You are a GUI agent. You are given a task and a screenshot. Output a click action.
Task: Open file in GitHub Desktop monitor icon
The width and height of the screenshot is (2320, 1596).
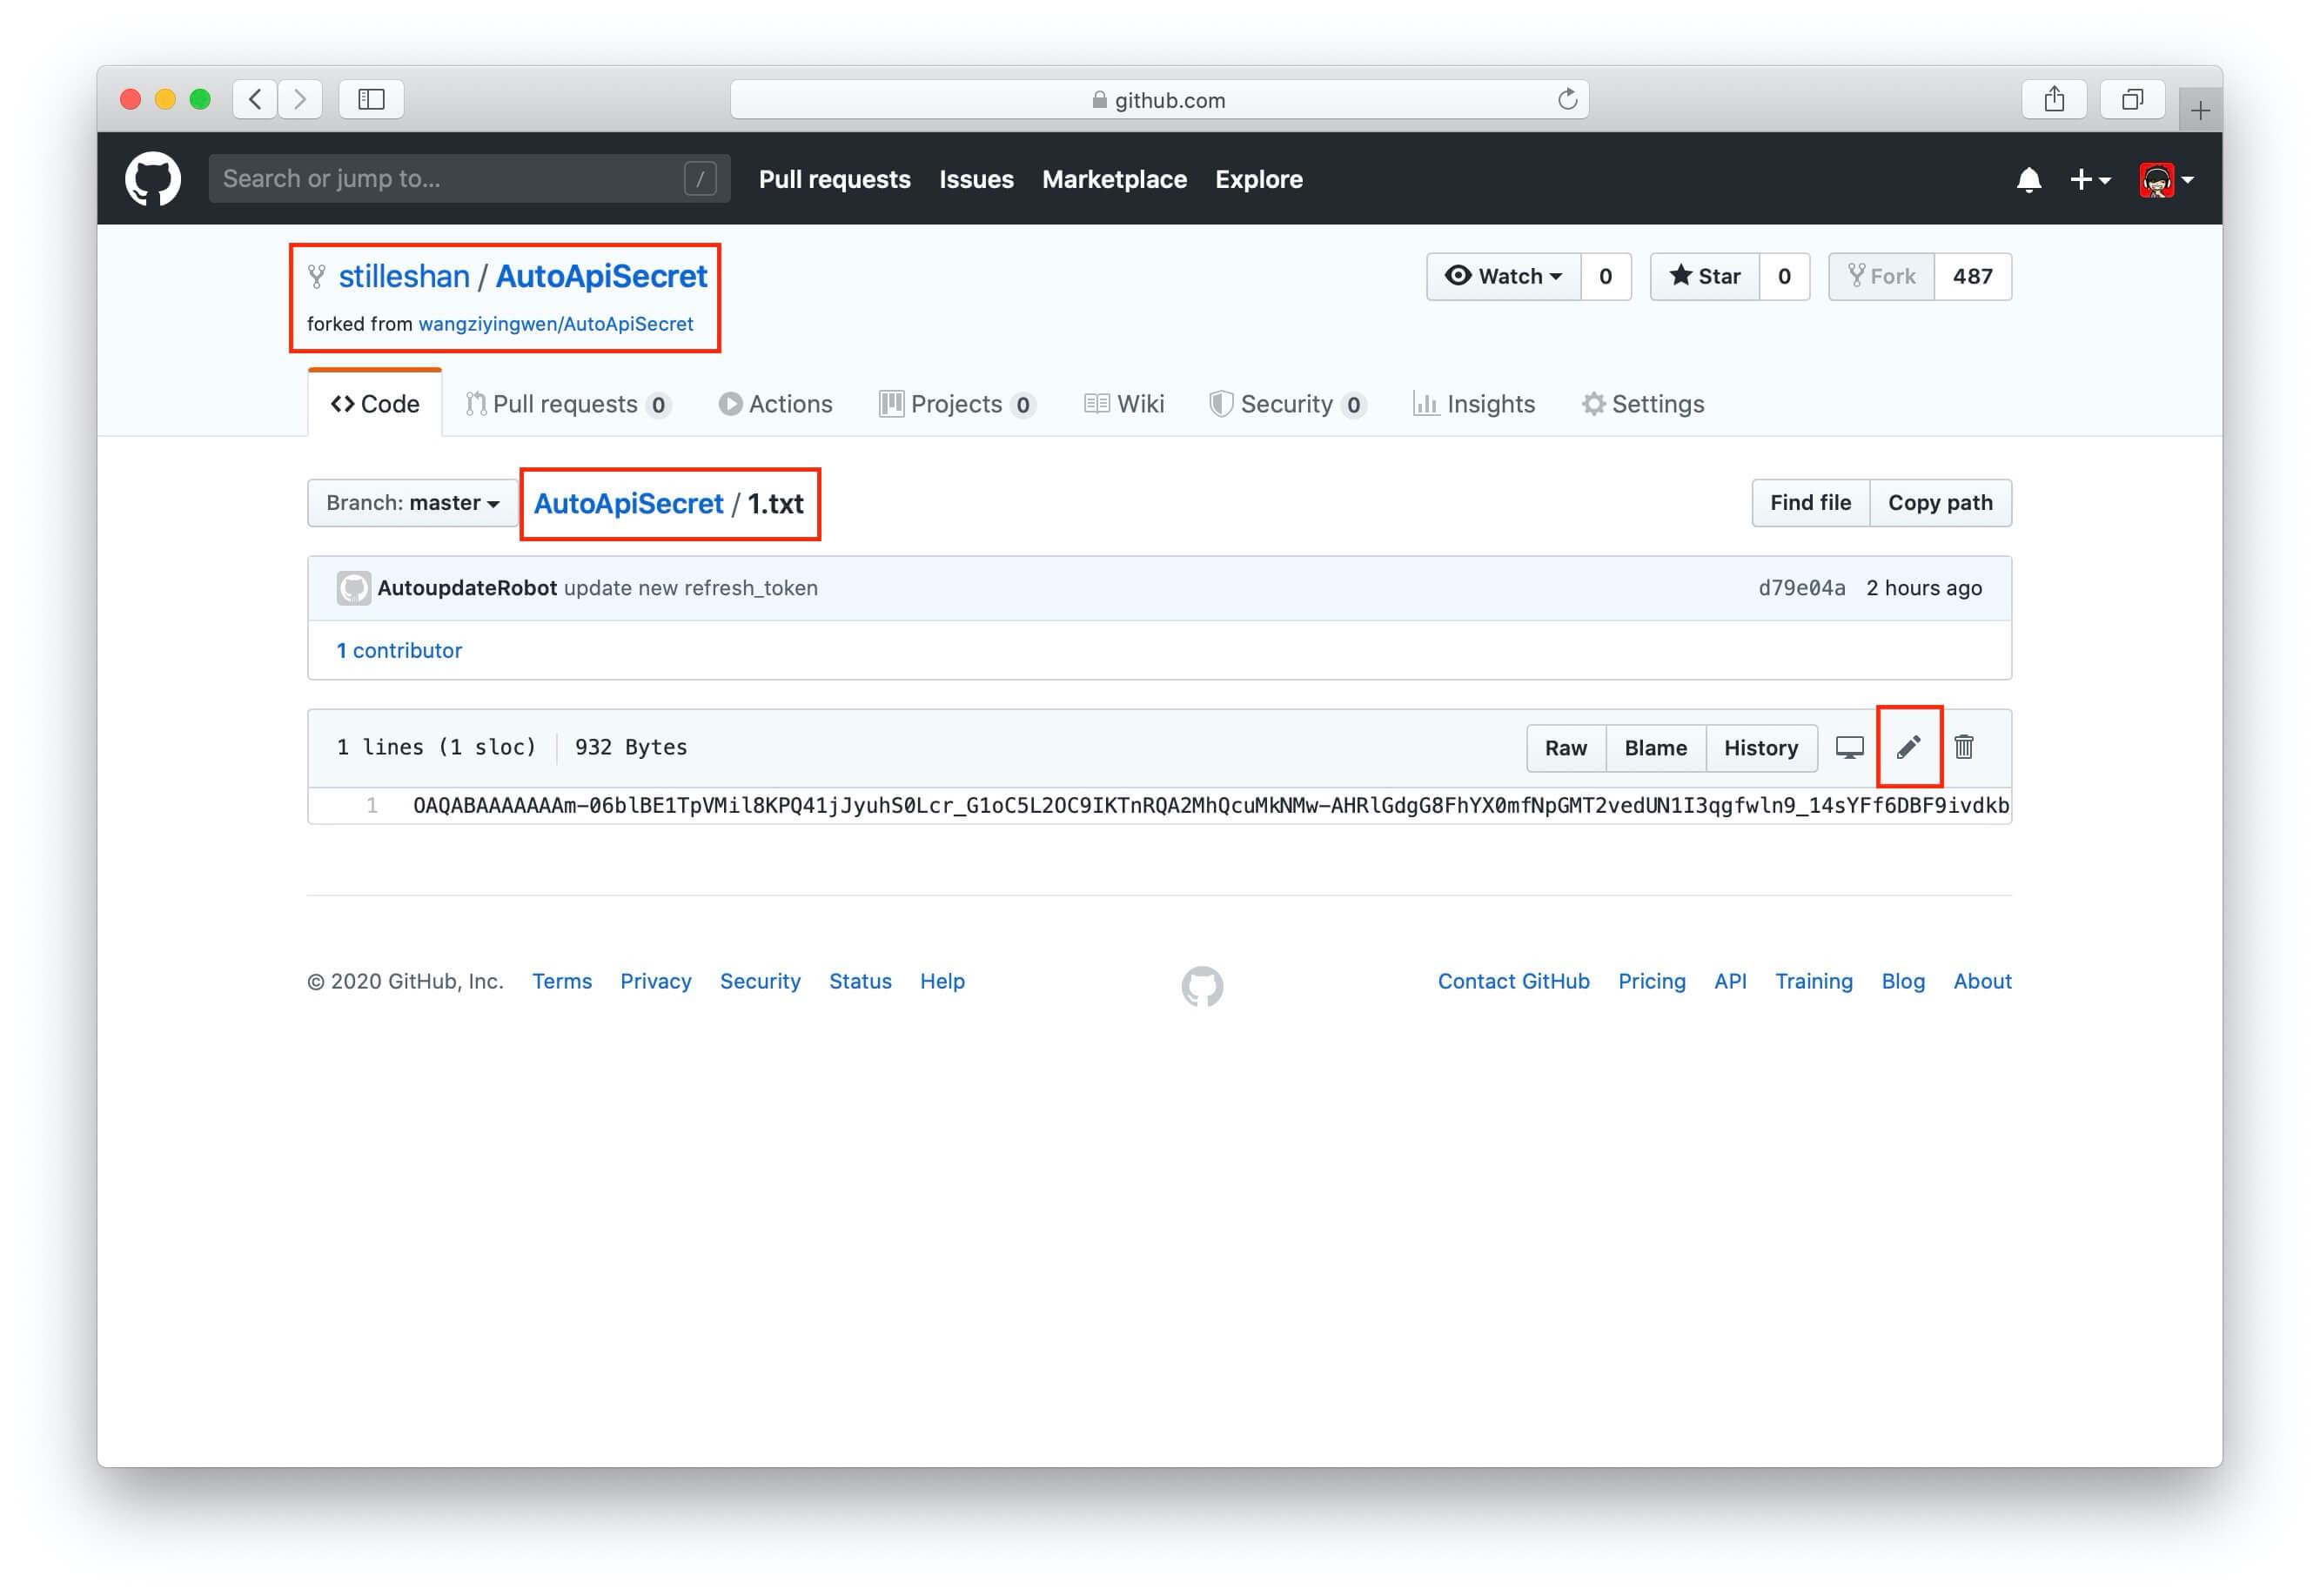pyautogui.click(x=1850, y=747)
